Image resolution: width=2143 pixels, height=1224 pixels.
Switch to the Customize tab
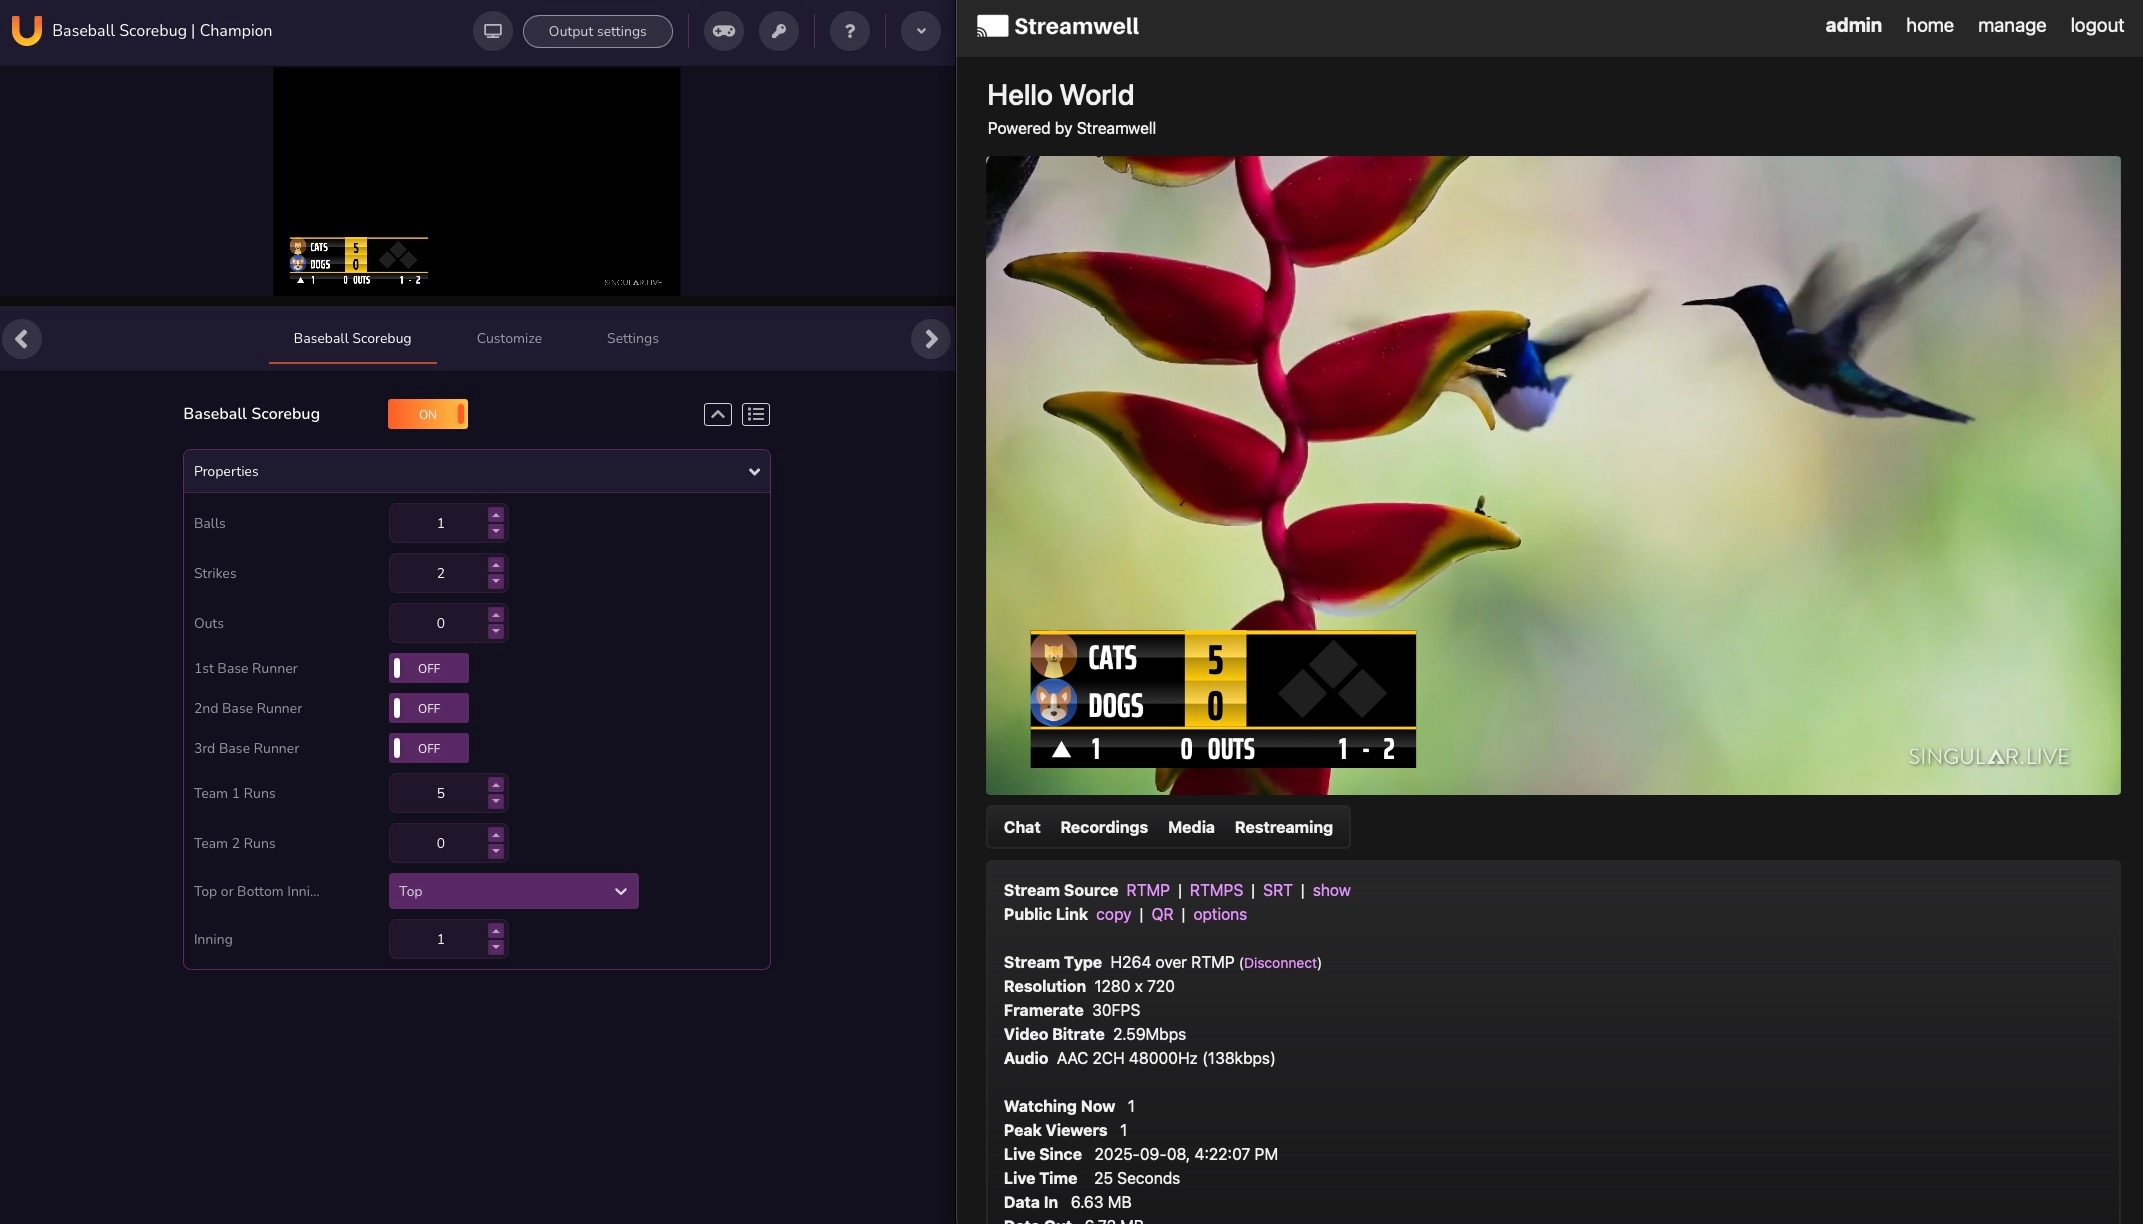509,338
